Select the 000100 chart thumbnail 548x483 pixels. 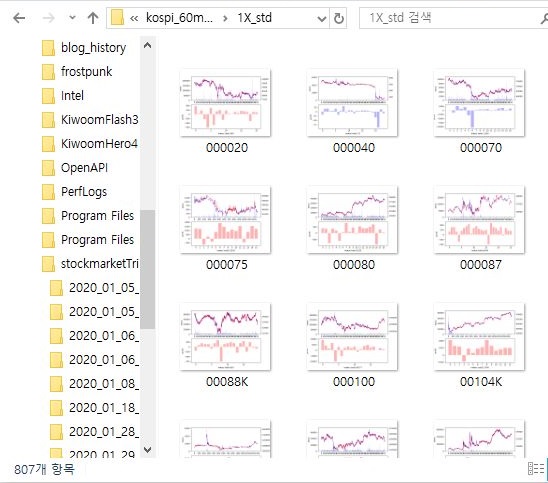352,337
